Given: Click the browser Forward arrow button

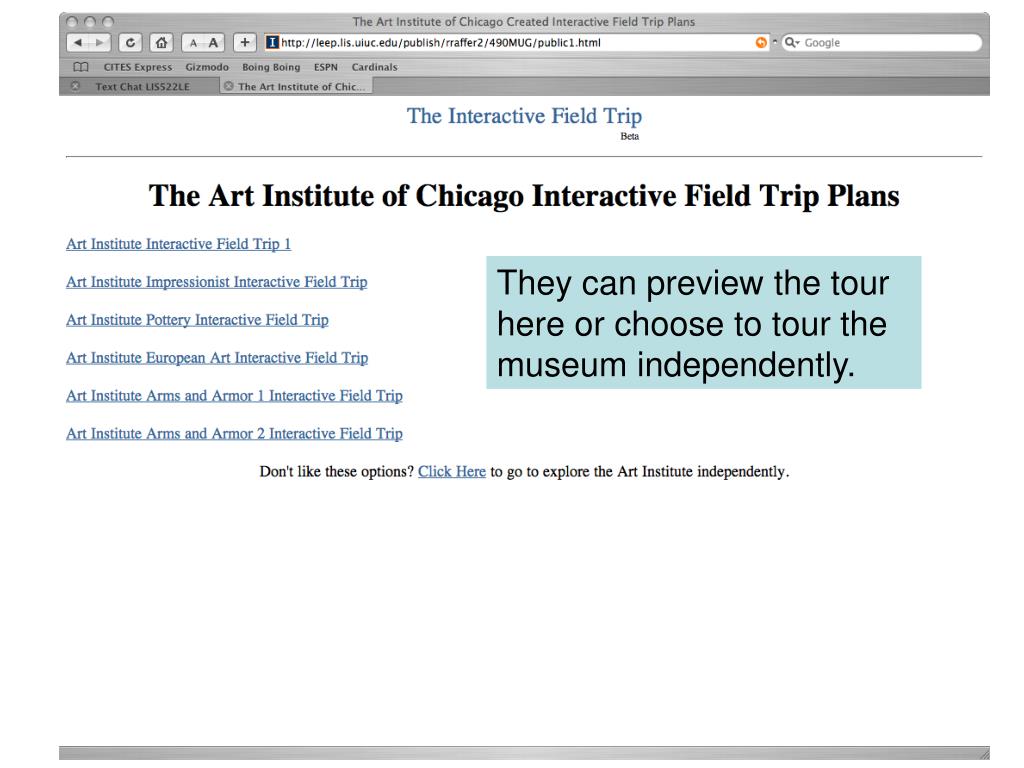Looking at the screenshot, I should click(x=99, y=43).
